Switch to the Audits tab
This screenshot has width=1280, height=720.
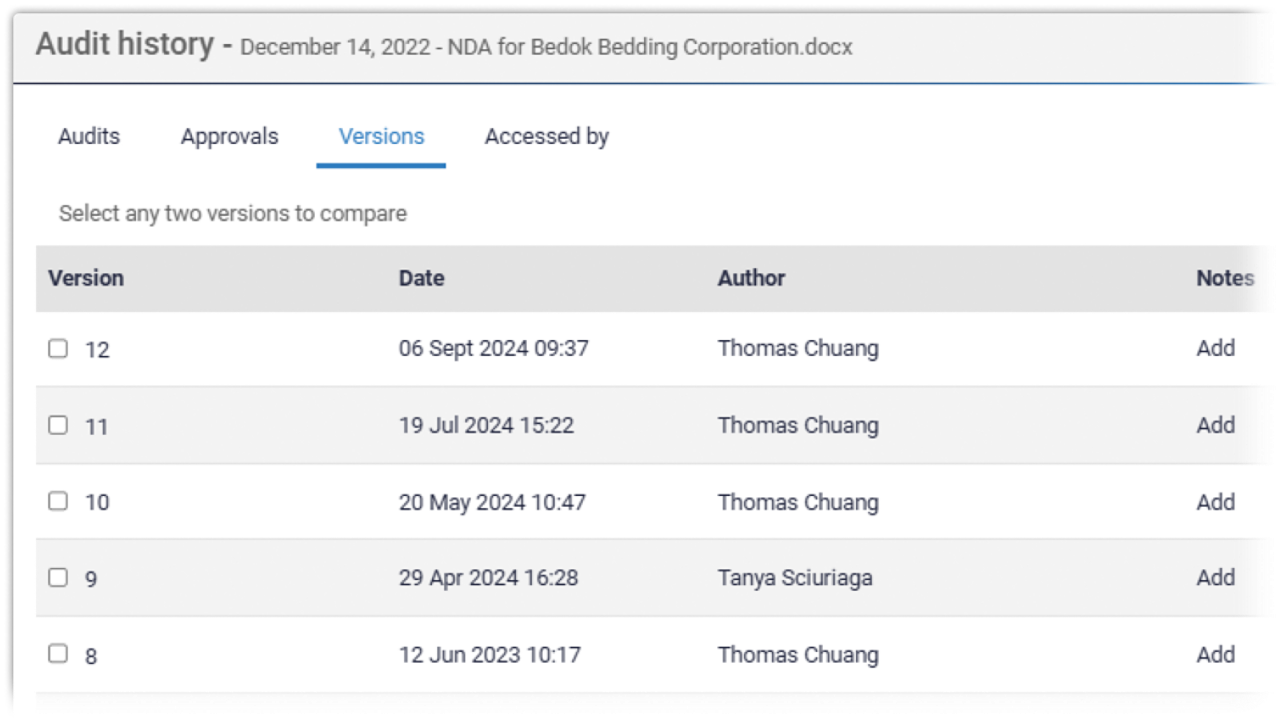click(89, 137)
